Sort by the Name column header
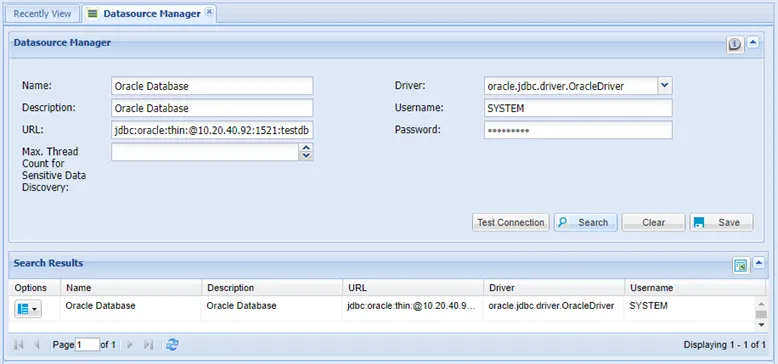 click(x=131, y=288)
